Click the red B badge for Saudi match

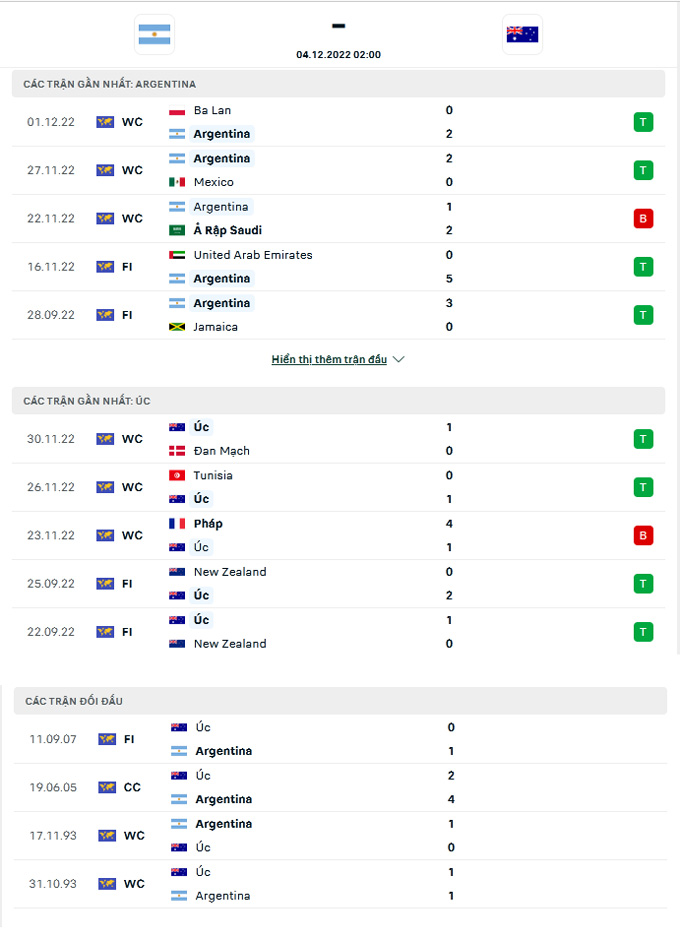point(643,218)
